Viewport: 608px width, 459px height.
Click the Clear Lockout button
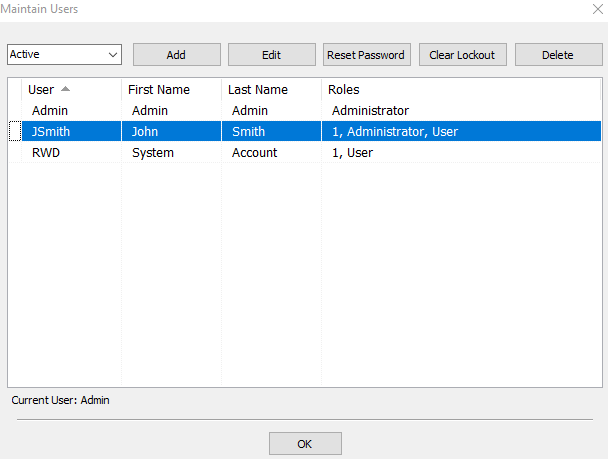(463, 55)
